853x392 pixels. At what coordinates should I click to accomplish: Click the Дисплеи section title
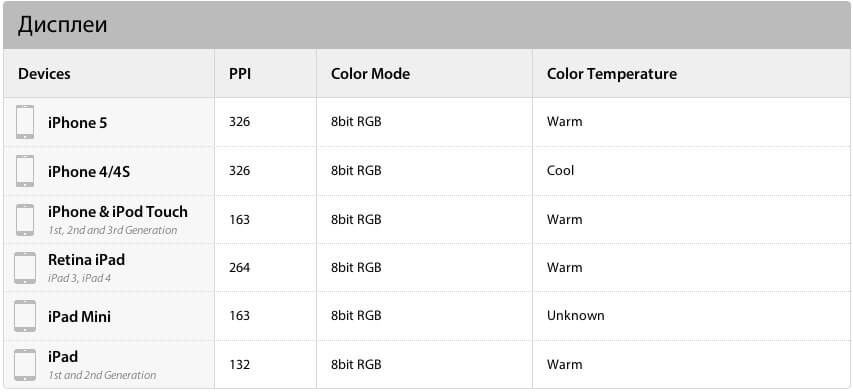click(x=62, y=25)
